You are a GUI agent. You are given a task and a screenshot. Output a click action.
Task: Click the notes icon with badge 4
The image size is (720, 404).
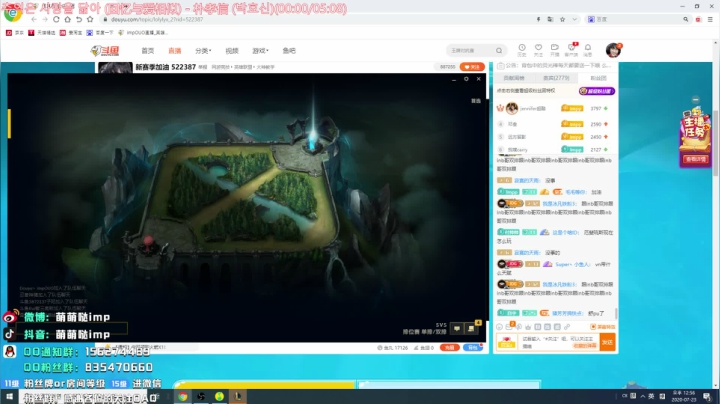coord(471,328)
